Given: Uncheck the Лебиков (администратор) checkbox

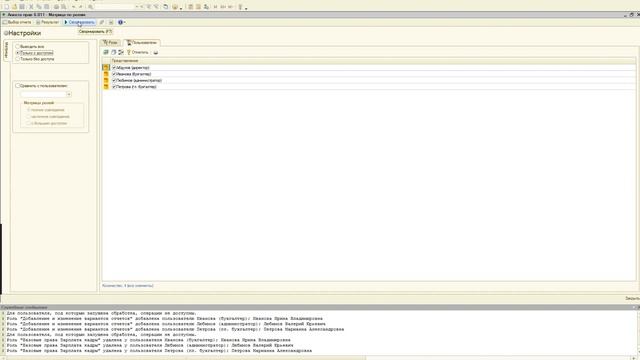Looking at the screenshot, I should tap(114, 80).
